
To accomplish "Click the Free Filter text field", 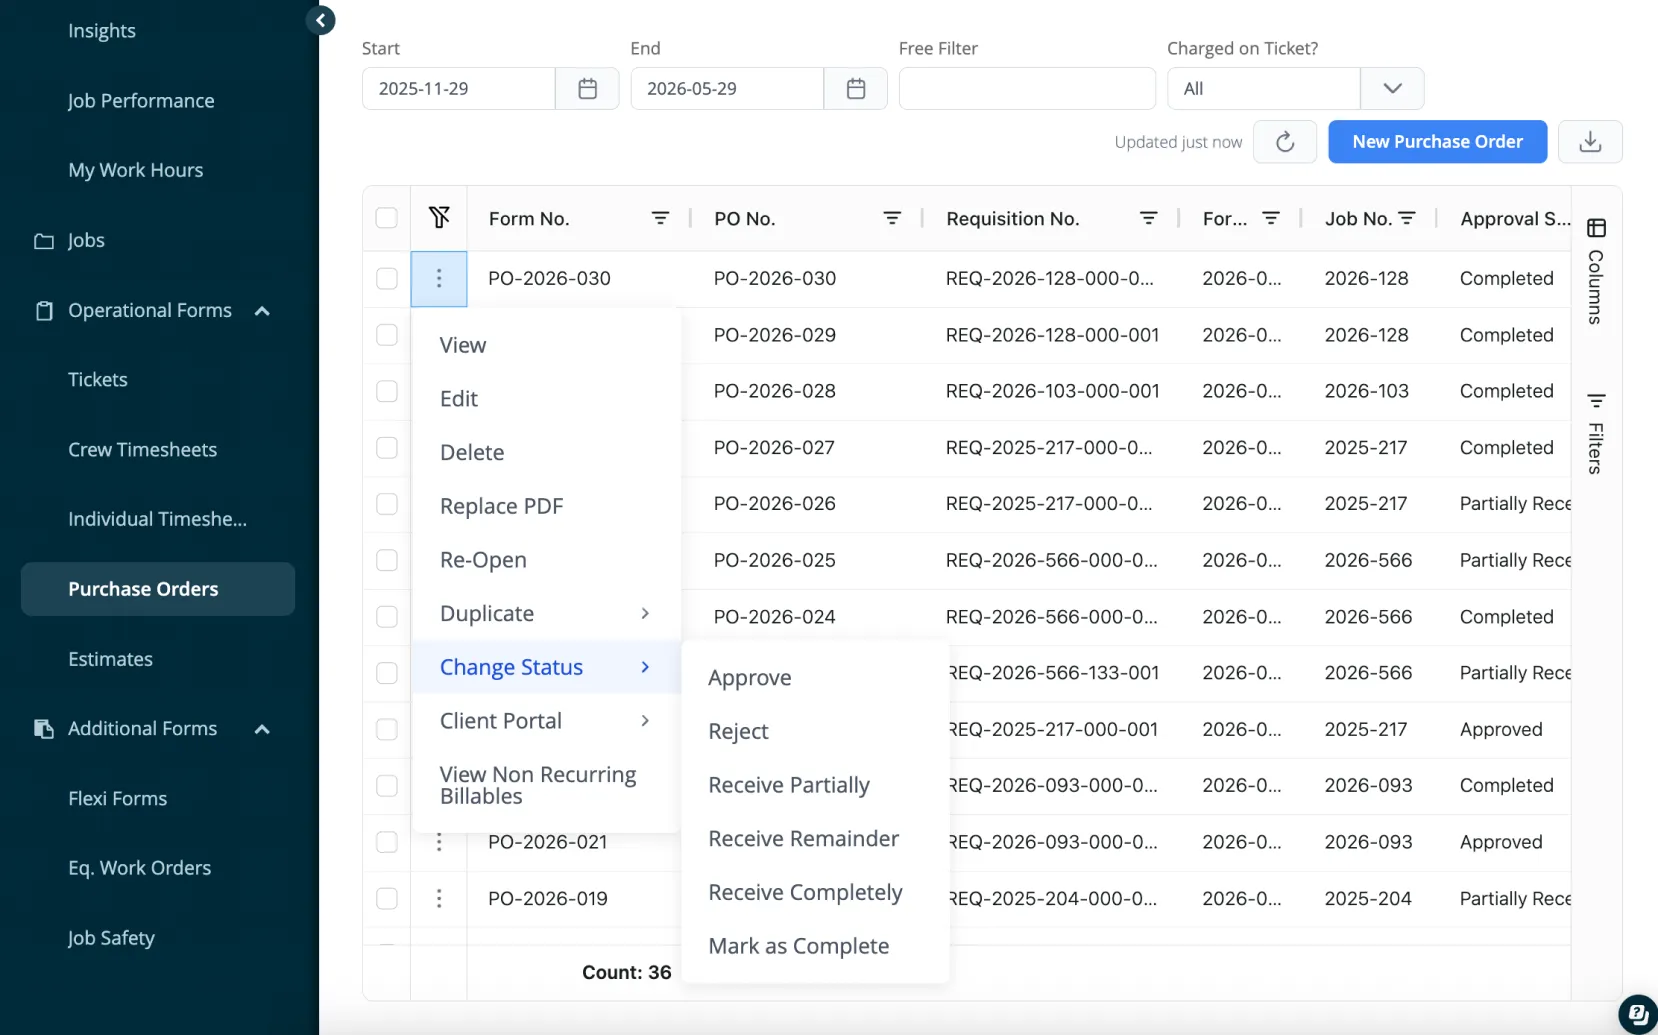I will (x=1027, y=89).
